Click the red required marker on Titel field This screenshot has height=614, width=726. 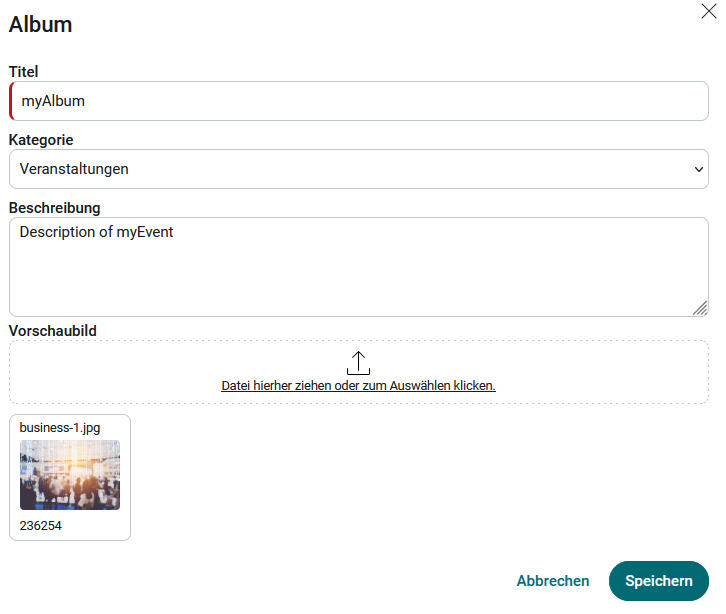11,101
